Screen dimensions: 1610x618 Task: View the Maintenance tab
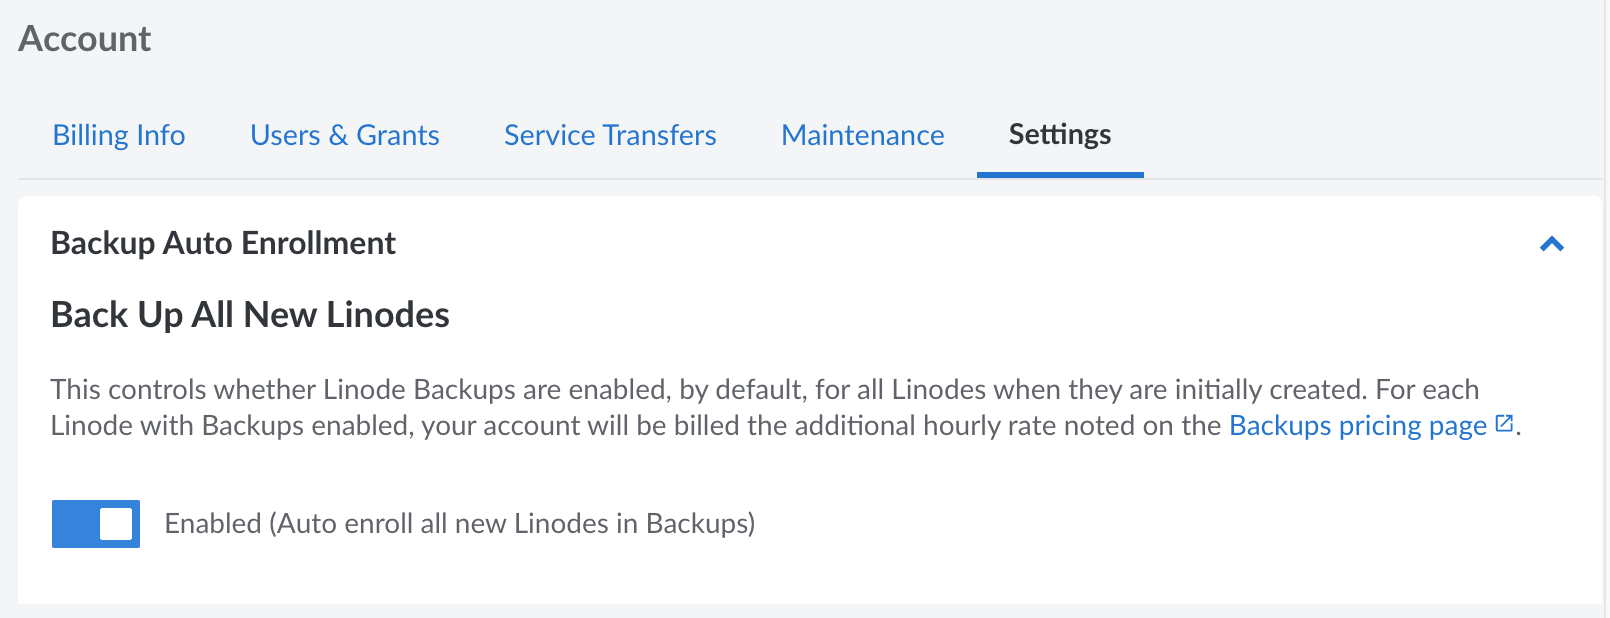point(862,135)
